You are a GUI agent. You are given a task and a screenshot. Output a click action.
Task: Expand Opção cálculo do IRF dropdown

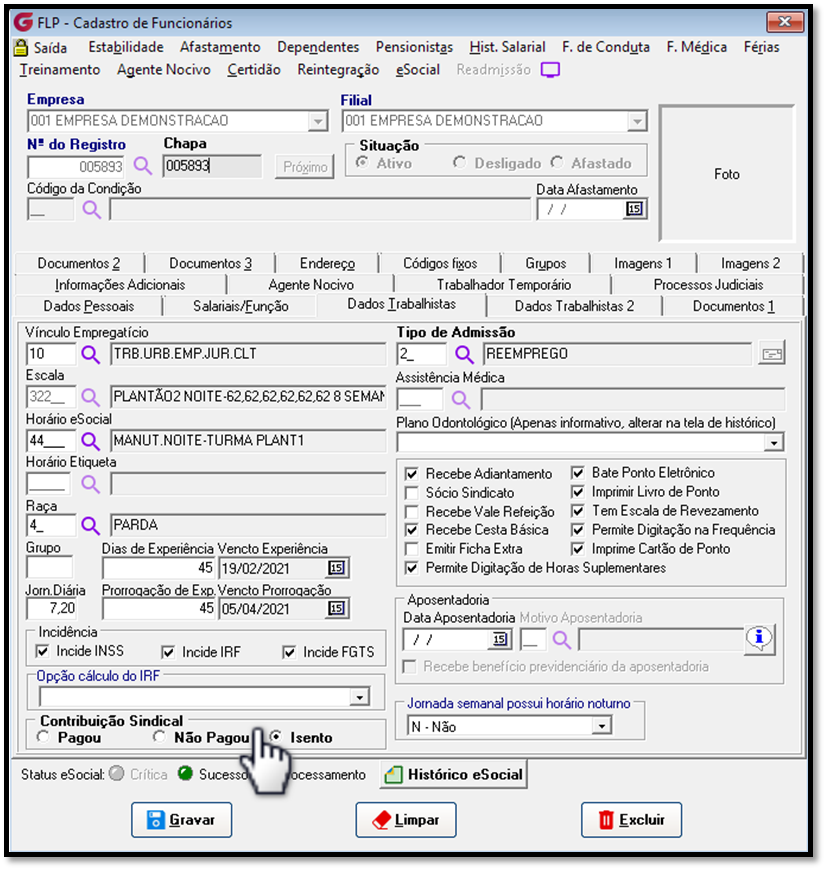[359, 697]
